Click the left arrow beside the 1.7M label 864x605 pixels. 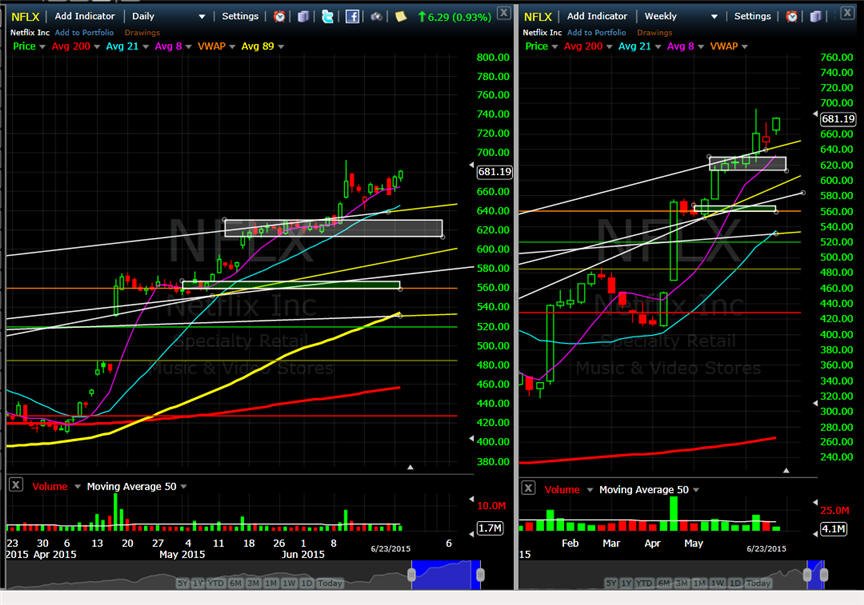(471, 534)
